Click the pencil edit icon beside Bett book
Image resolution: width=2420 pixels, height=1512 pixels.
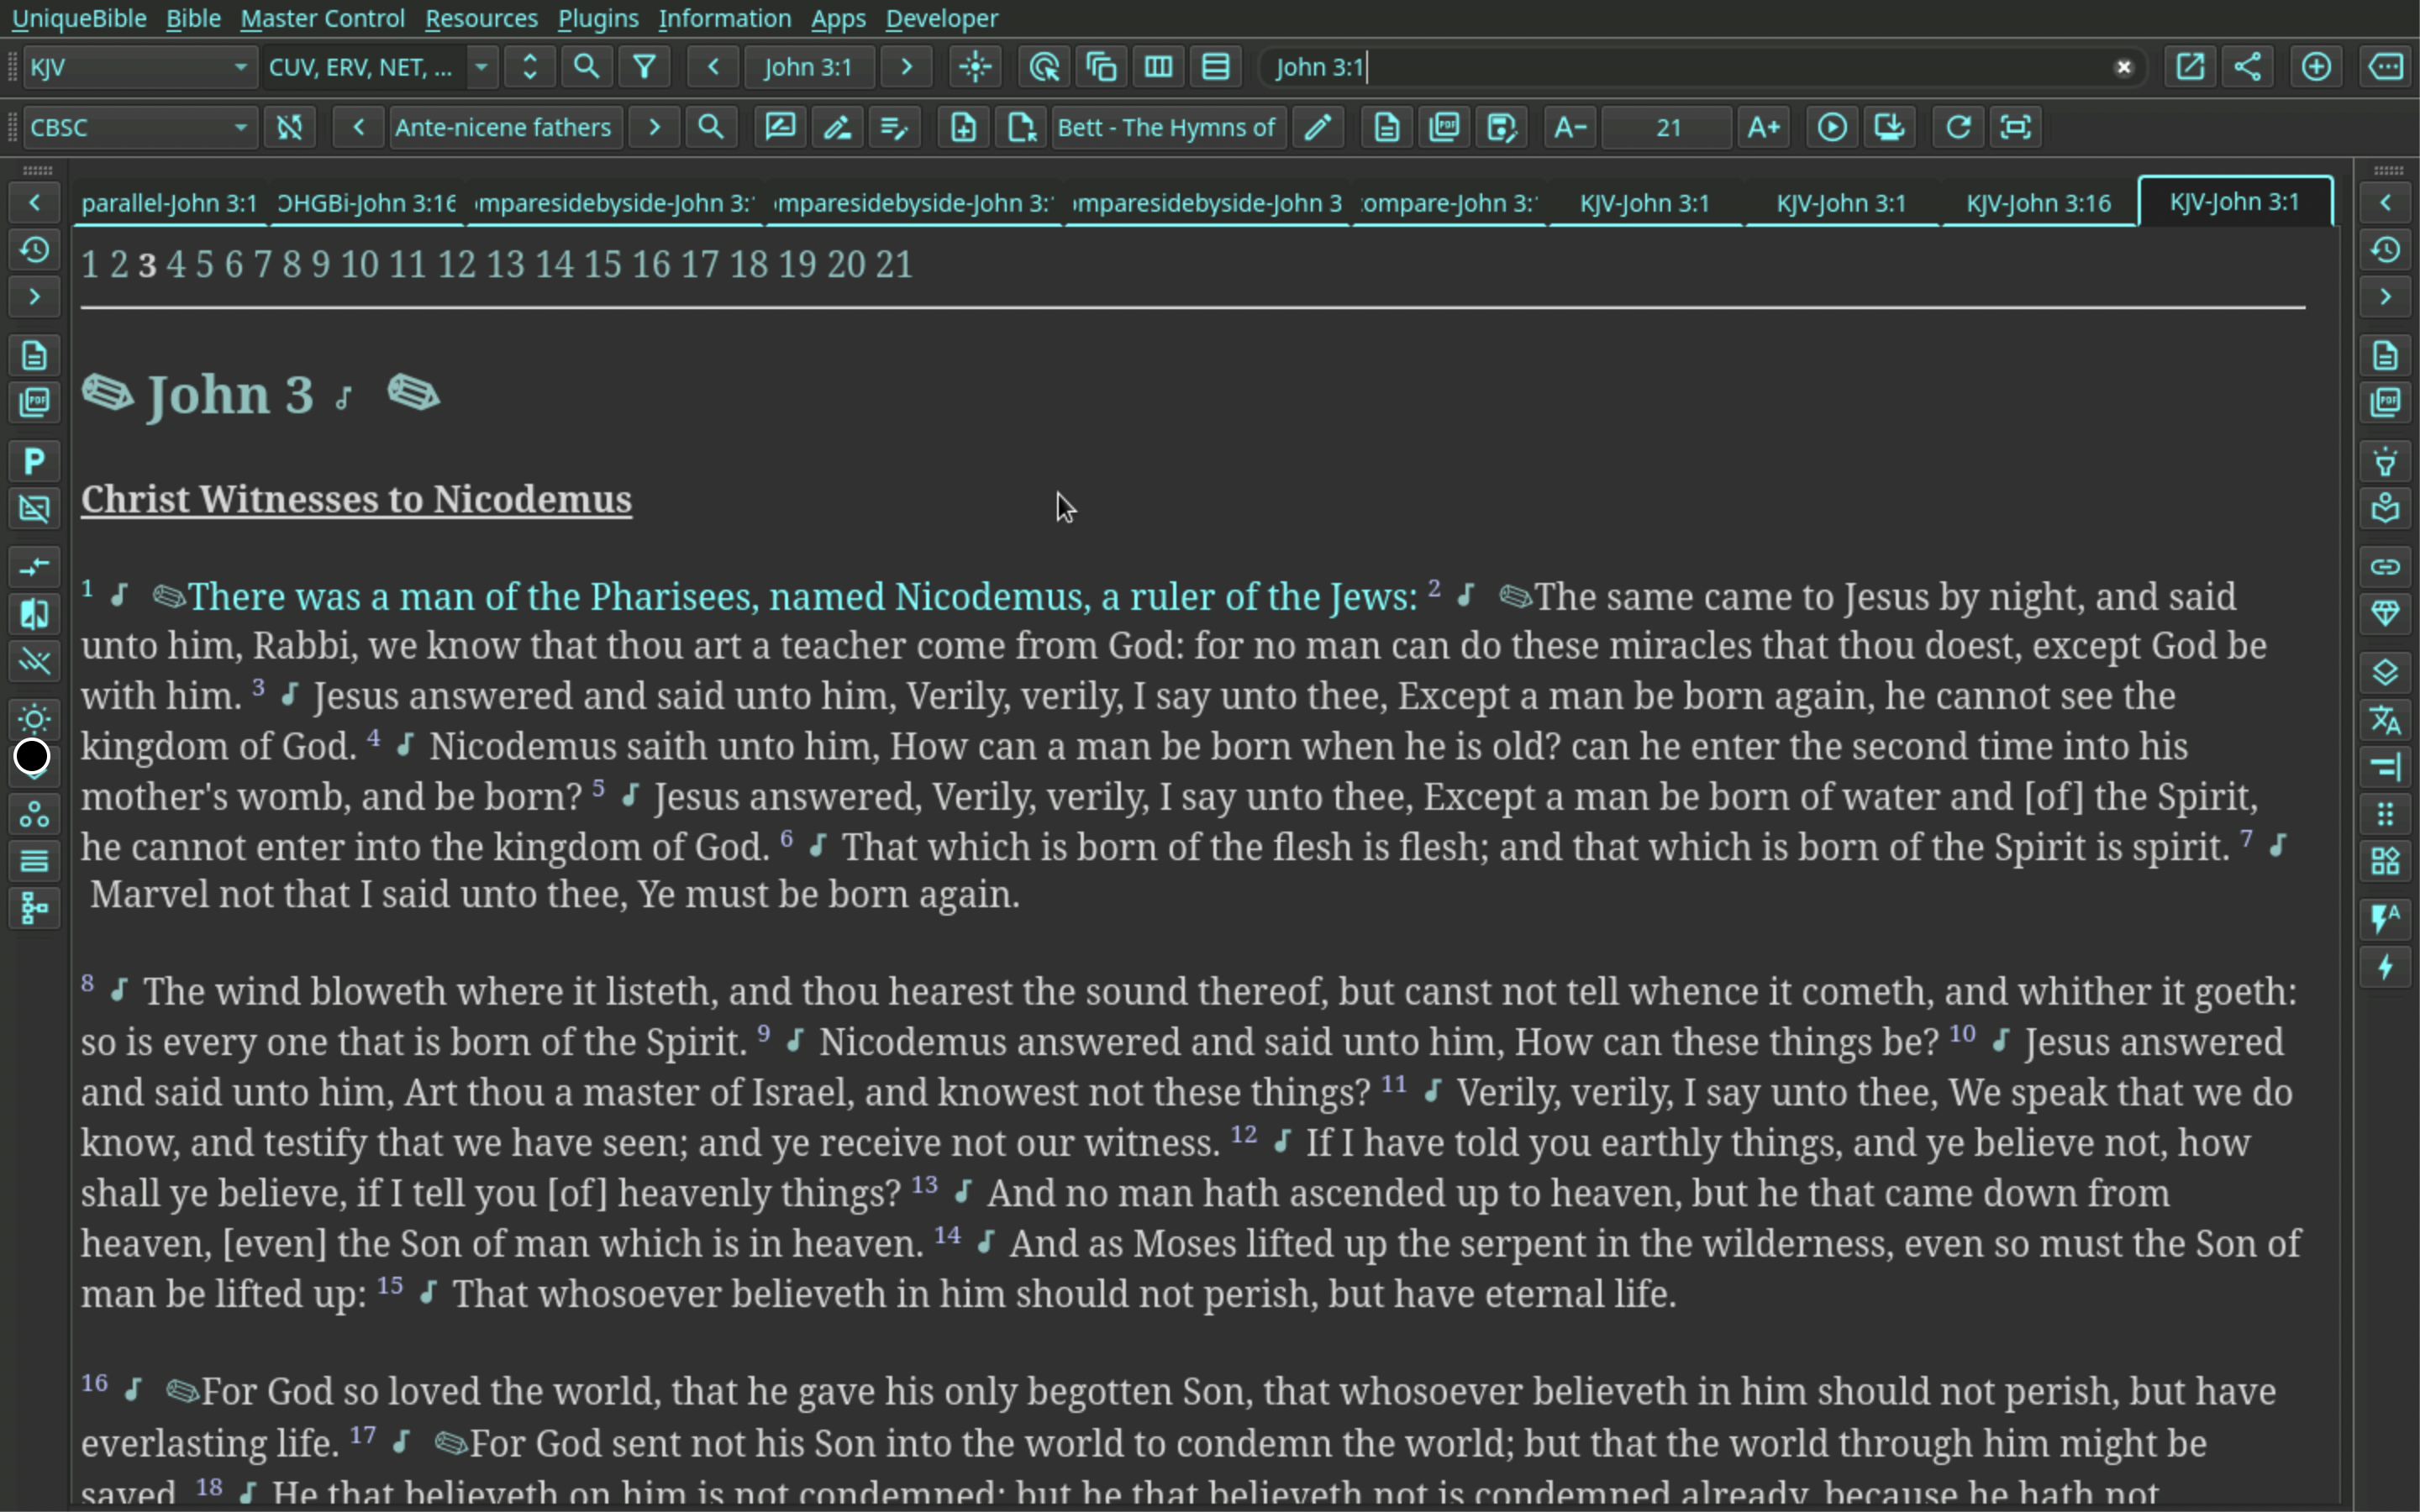click(x=1318, y=127)
